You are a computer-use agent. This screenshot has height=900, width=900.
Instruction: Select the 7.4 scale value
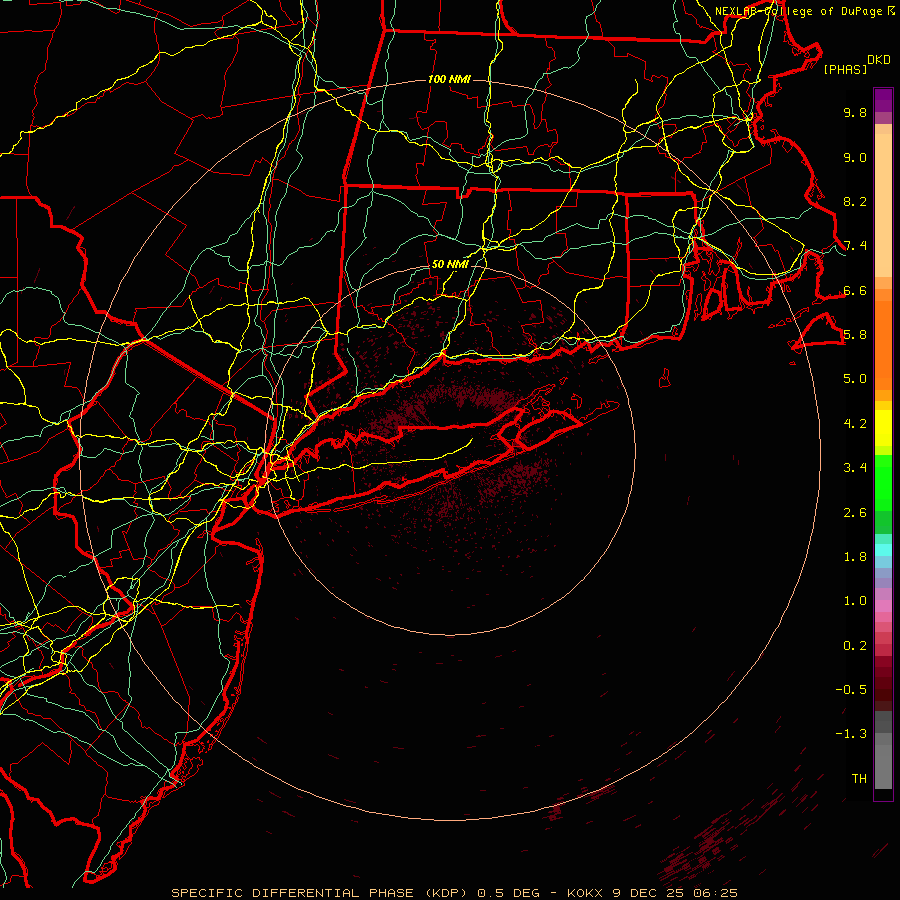(x=855, y=246)
